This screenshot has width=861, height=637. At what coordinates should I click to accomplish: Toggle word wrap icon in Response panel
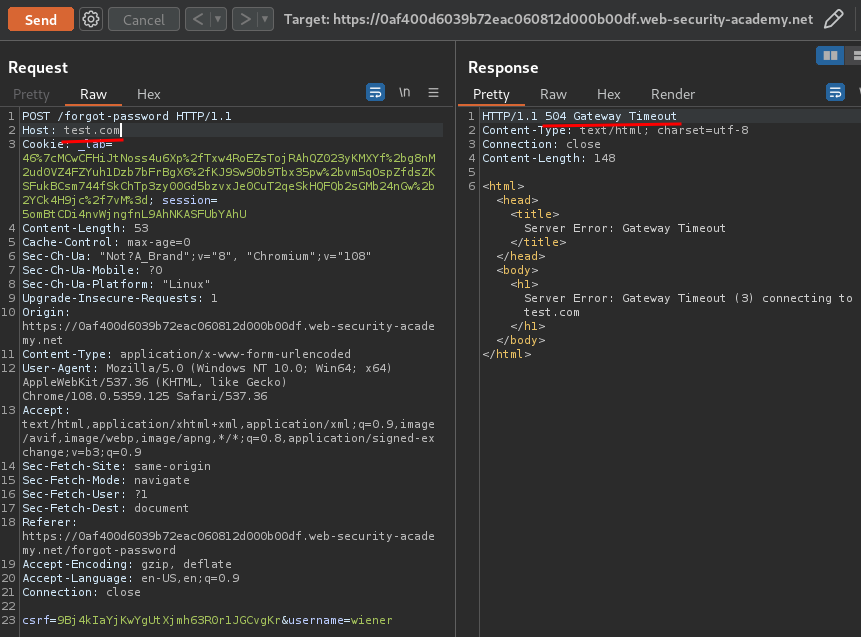(835, 92)
